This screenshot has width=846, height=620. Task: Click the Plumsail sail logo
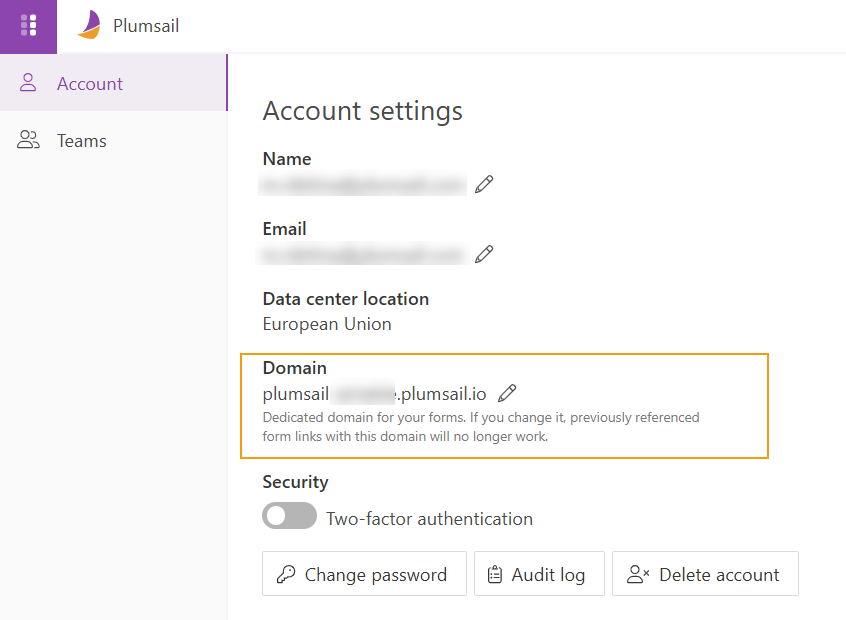pyautogui.click(x=89, y=26)
